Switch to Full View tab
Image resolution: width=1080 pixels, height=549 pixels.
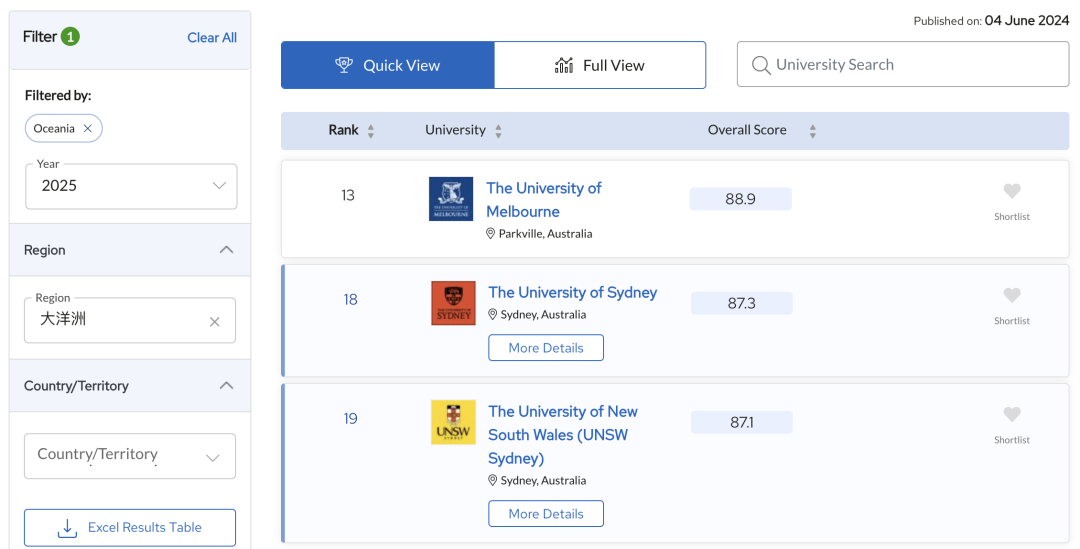600,65
